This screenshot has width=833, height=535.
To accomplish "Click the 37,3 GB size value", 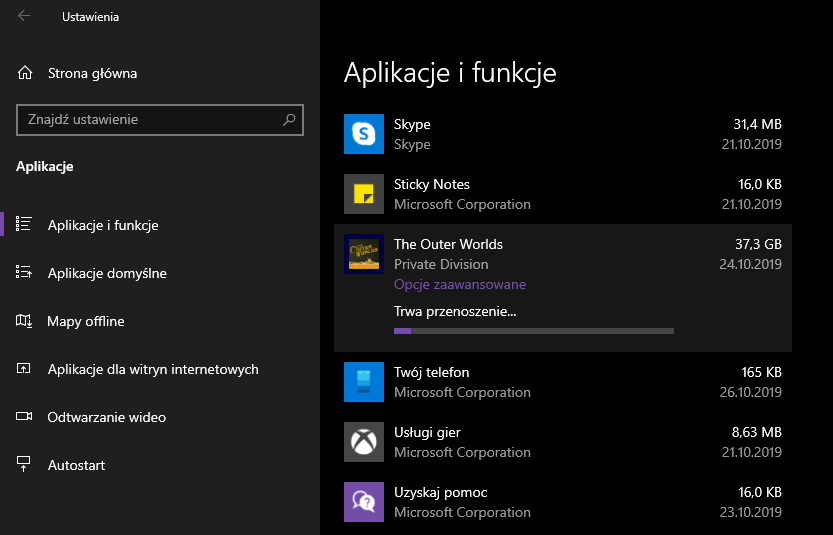I will click(758, 244).
